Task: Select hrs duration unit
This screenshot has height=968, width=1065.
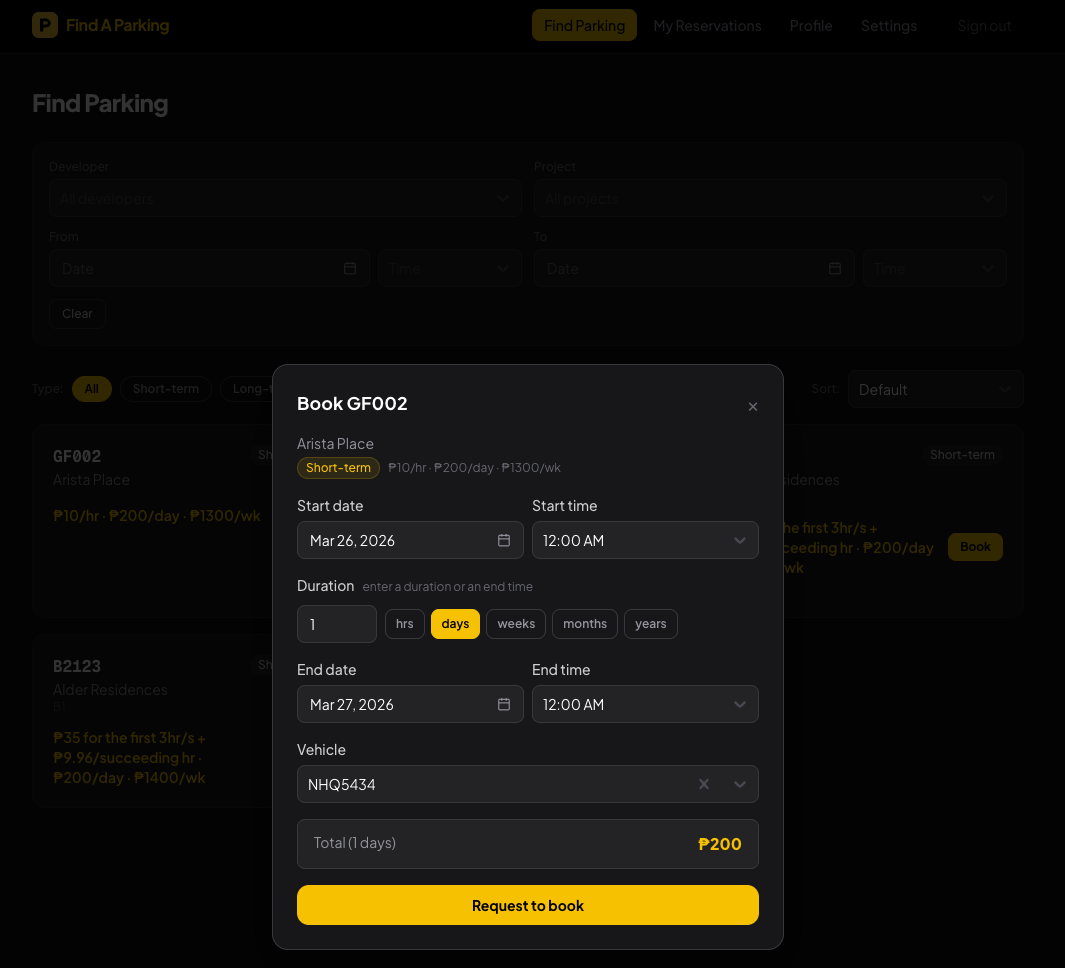Action: click(405, 624)
